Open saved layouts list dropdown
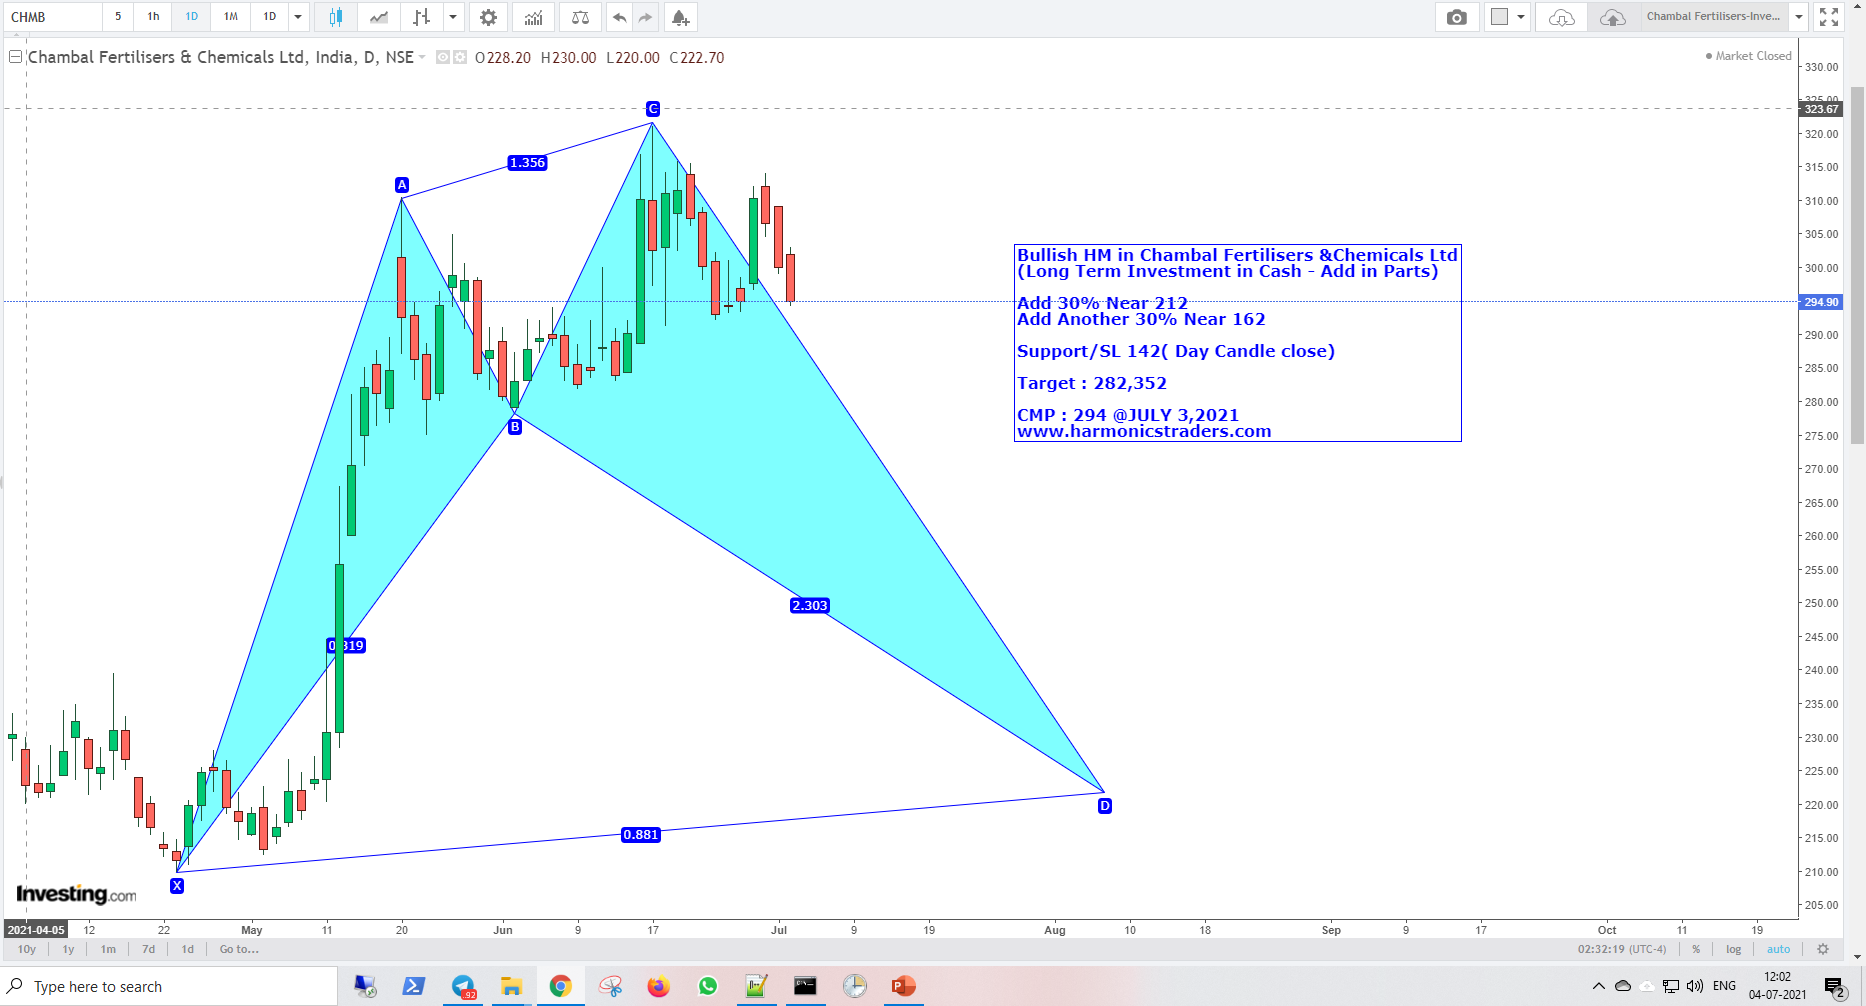The height and width of the screenshot is (1006, 1866). [x=1799, y=17]
